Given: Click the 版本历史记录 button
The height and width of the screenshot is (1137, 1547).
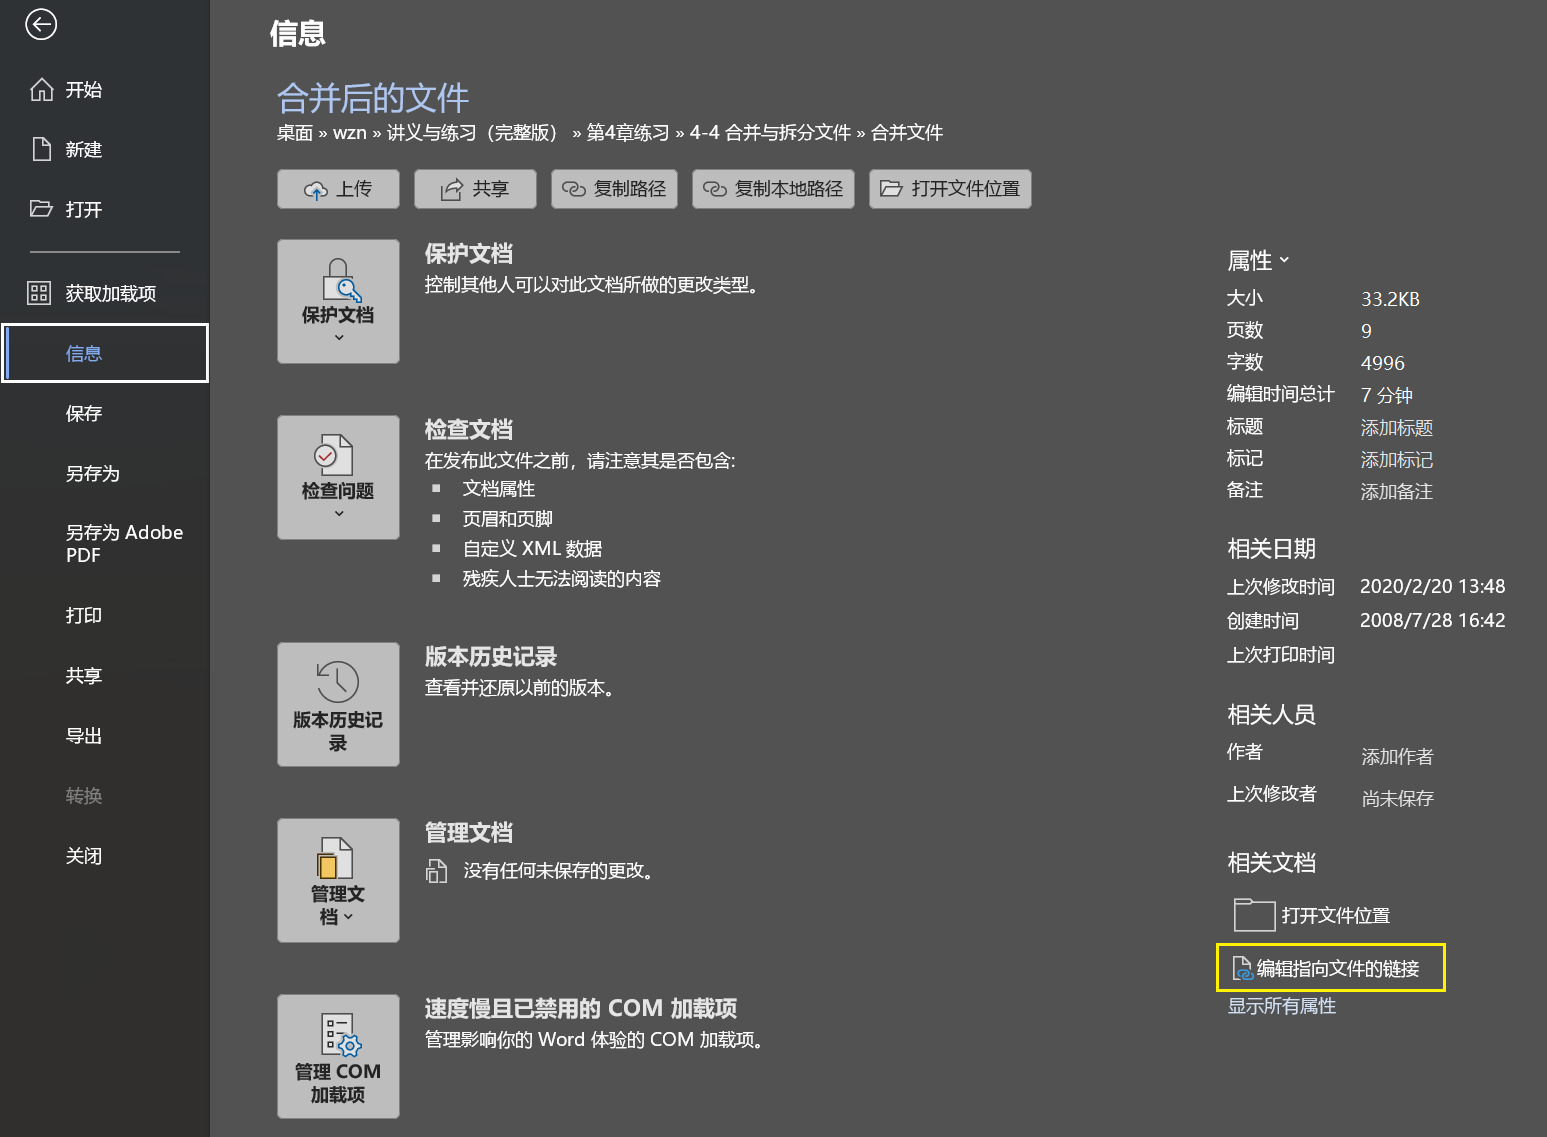Looking at the screenshot, I should click(338, 704).
